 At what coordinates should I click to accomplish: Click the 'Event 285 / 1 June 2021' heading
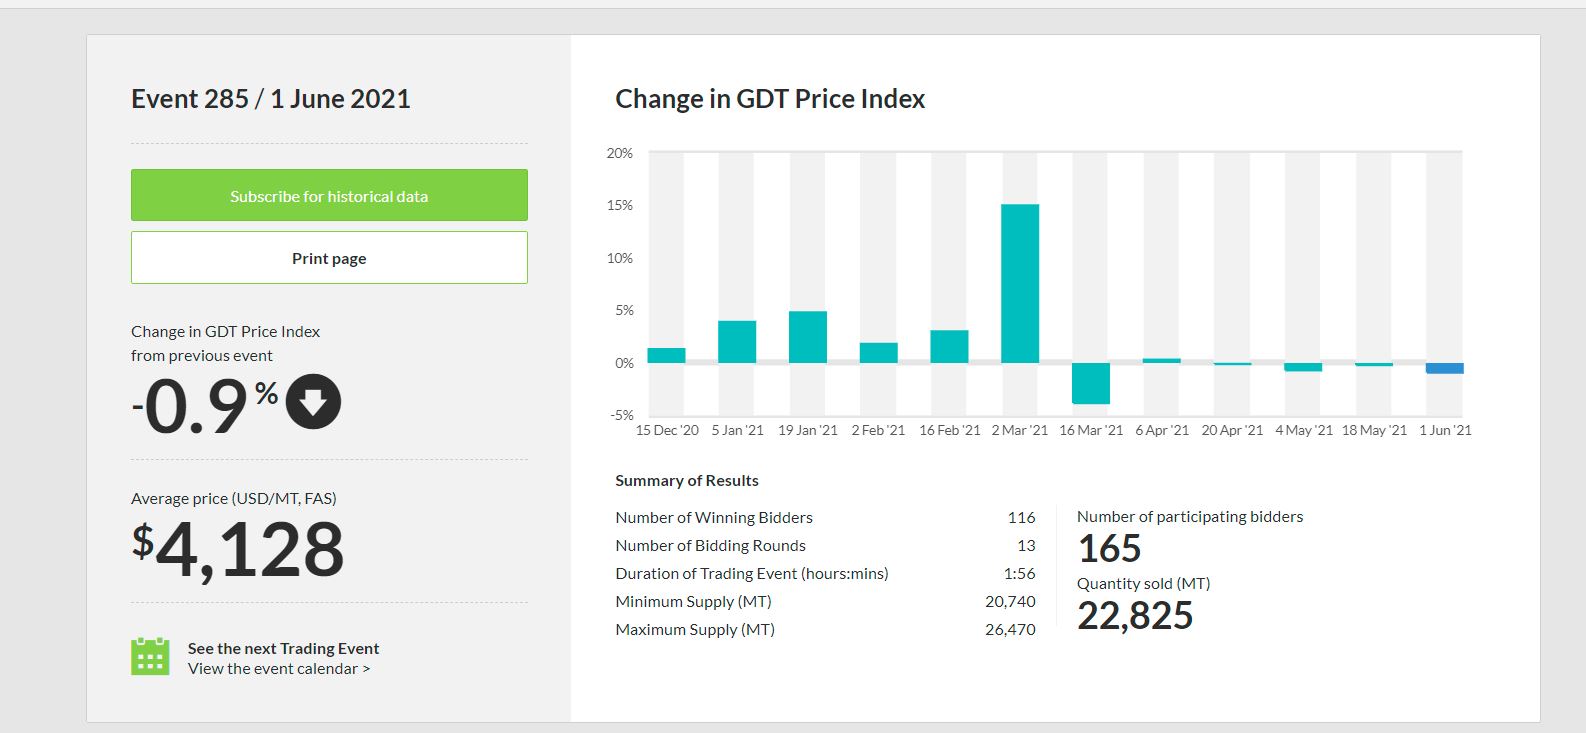[x=271, y=99]
